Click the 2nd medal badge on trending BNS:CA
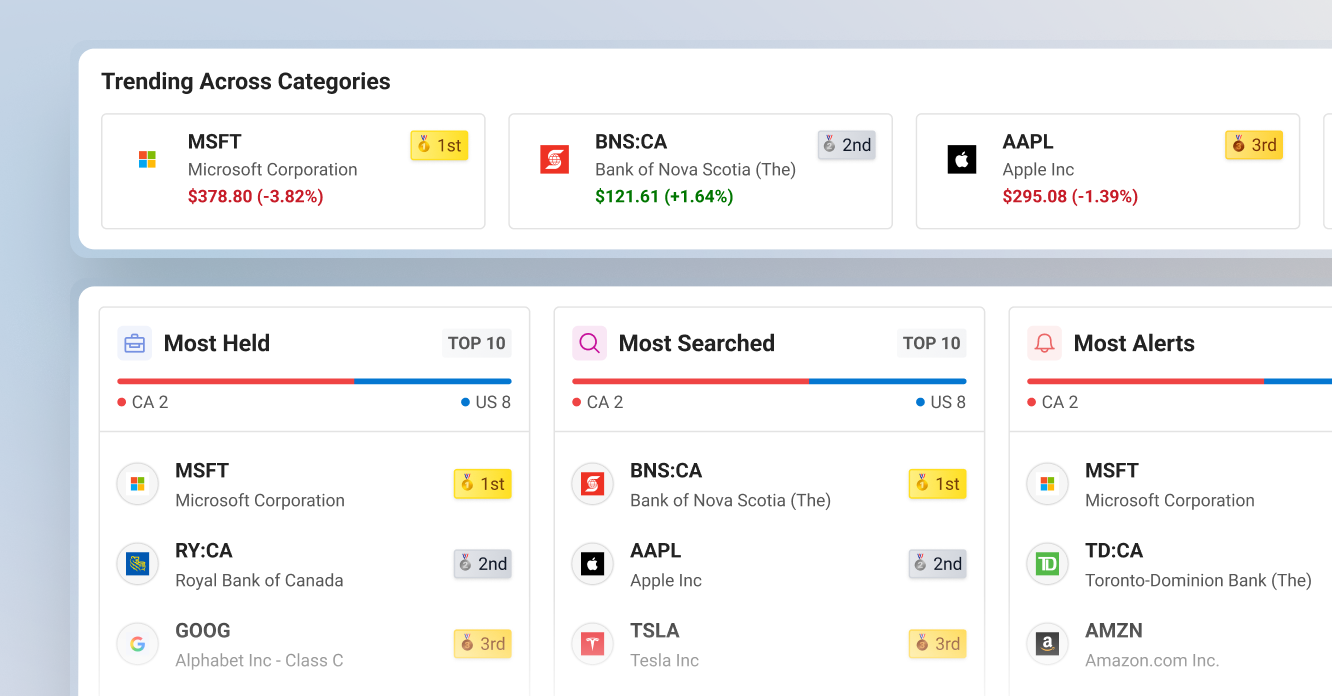This screenshot has width=1332, height=696. tap(846, 145)
